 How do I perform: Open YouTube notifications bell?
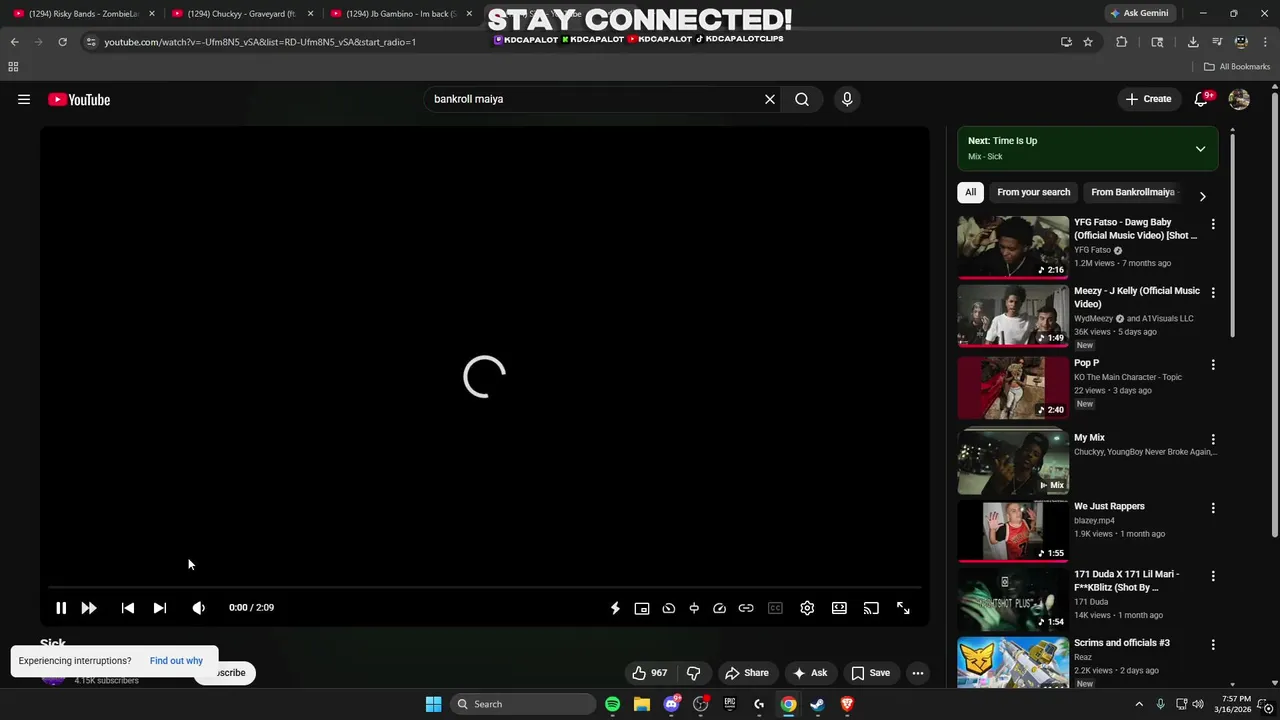[1203, 99]
